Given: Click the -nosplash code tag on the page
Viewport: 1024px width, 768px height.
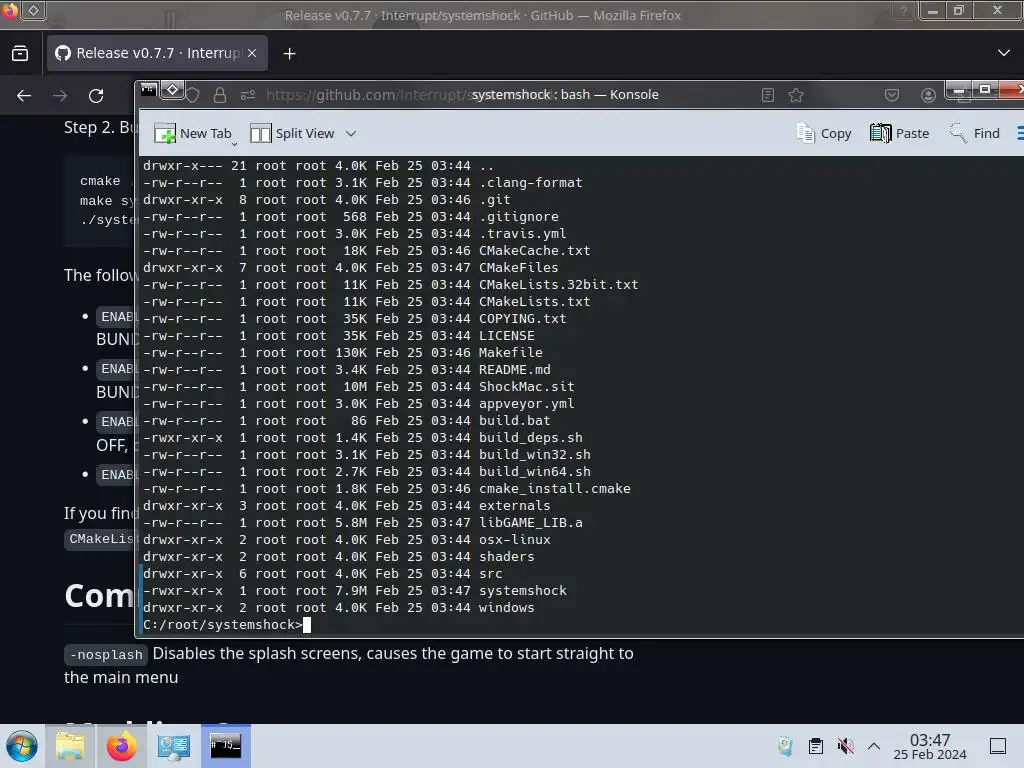Looking at the screenshot, I should click(x=106, y=654).
